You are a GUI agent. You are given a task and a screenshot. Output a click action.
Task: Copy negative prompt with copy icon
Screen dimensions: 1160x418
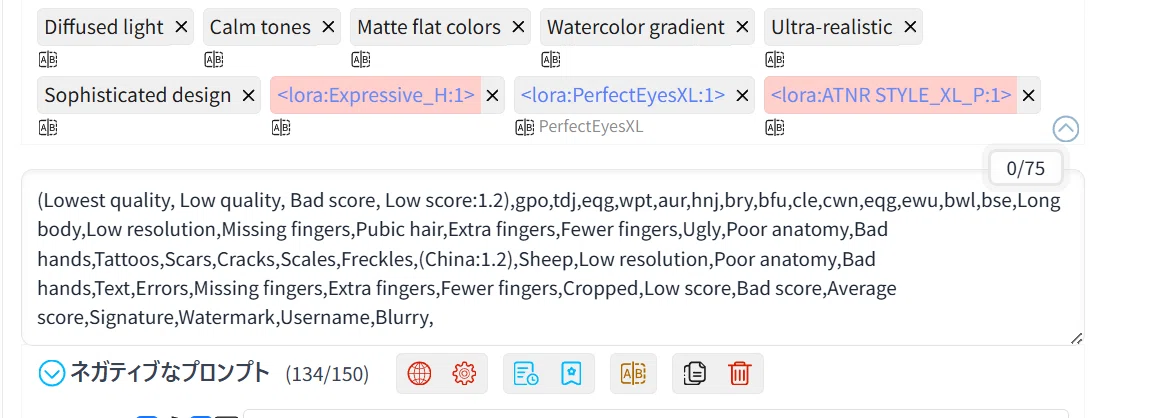[695, 374]
